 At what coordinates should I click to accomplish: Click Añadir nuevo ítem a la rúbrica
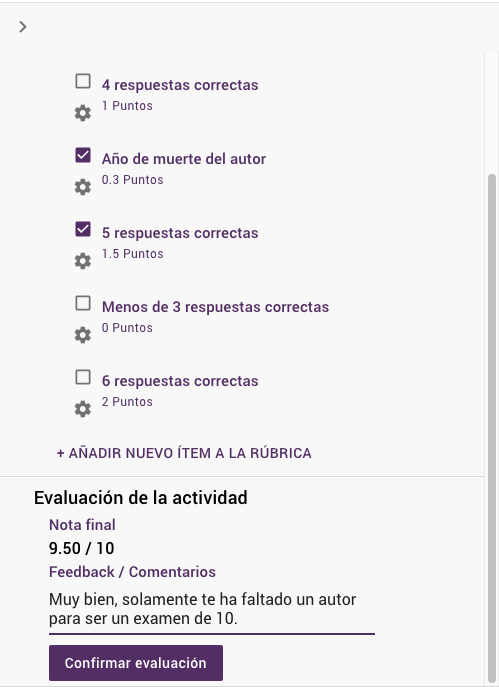click(x=184, y=453)
